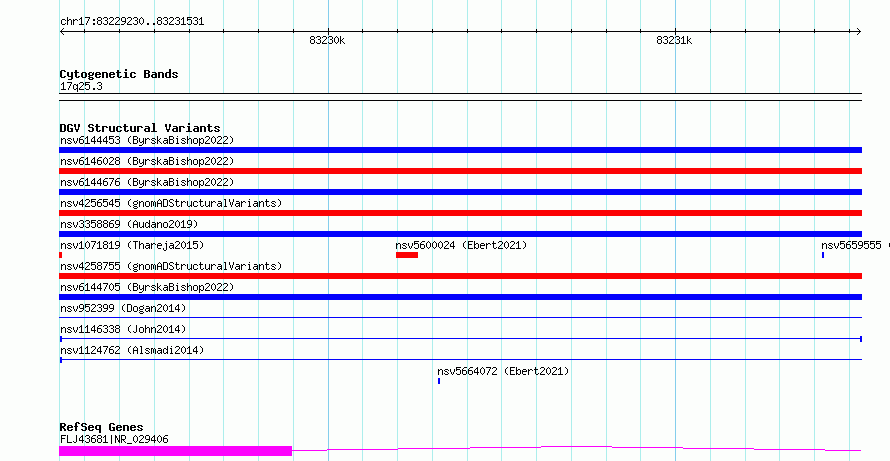Click the nsv3358869 blue variant bar

click(460, 234)
